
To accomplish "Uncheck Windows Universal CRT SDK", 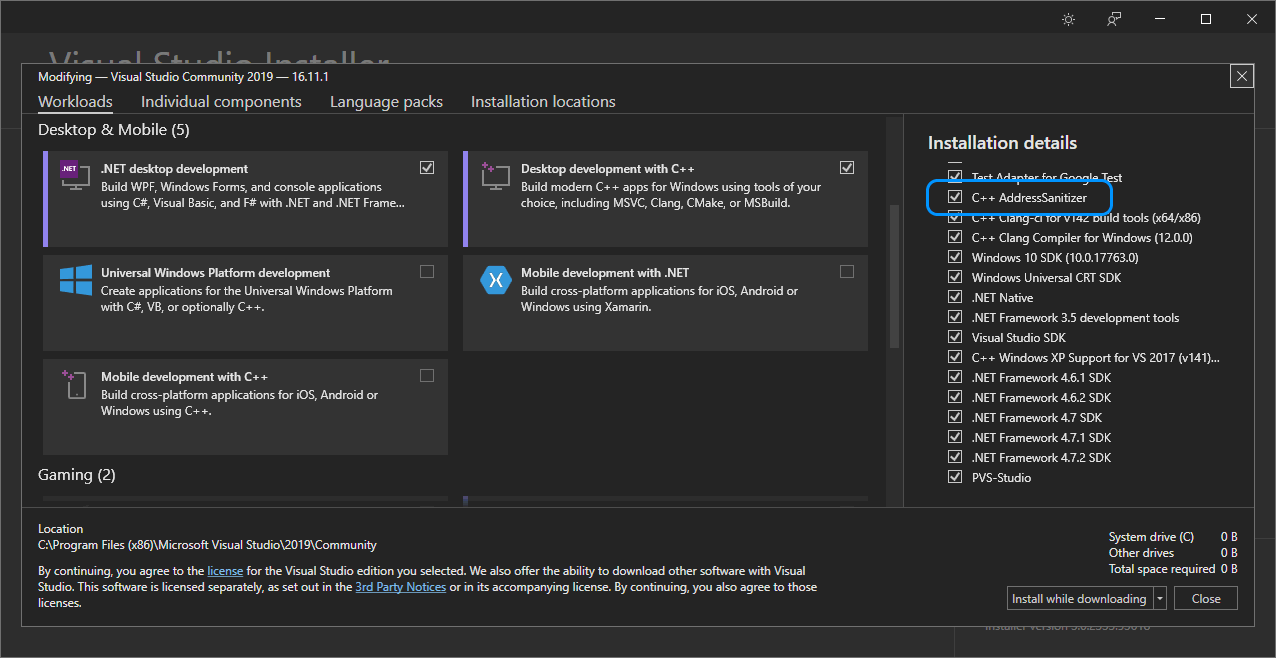I will (955, 278).
